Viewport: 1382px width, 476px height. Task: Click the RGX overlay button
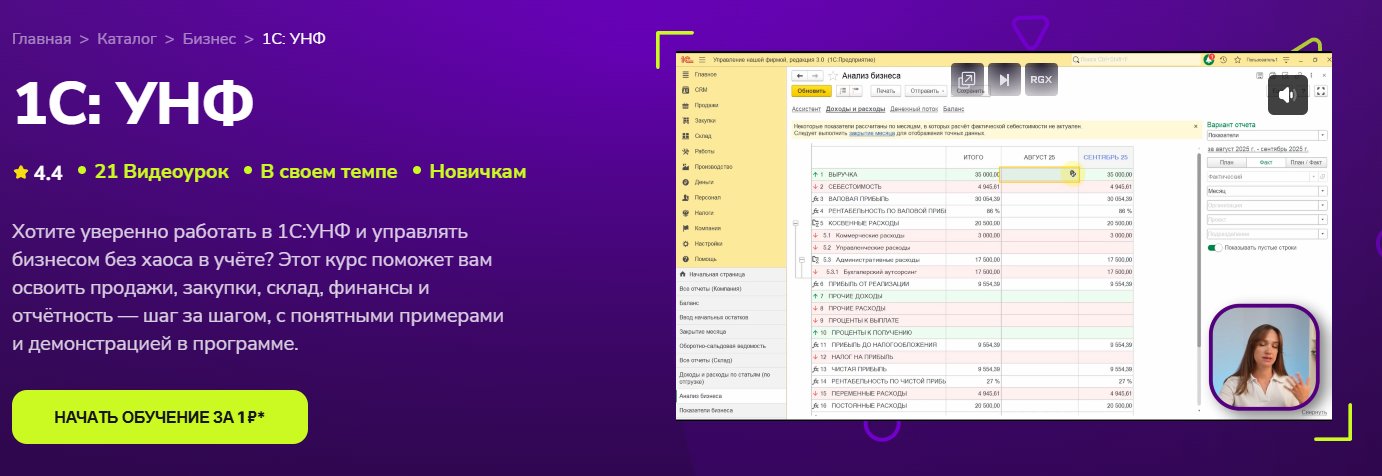tap(1042, 80)
